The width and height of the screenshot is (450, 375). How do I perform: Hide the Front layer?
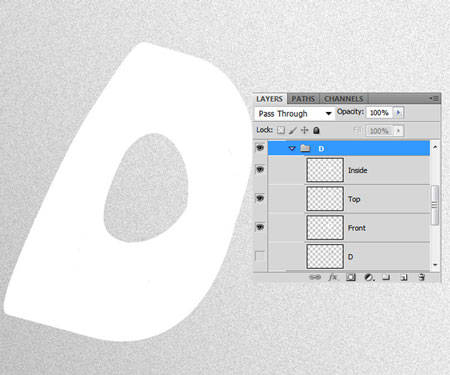[x=260, y=227]
